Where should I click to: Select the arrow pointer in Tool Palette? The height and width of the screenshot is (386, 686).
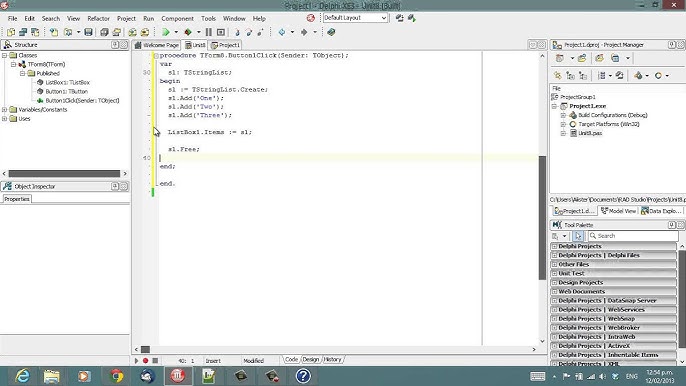pyautogui.click(x=578, y=236)
